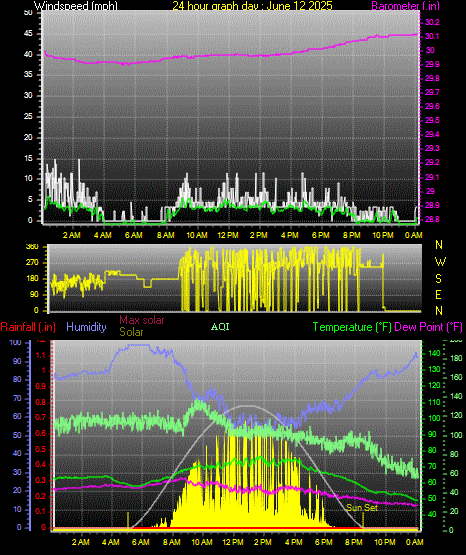The width and height of the screenshot is (466, 555).
Task: Click the 29.2 barometer axis value
Action: [x=432, y=162]
